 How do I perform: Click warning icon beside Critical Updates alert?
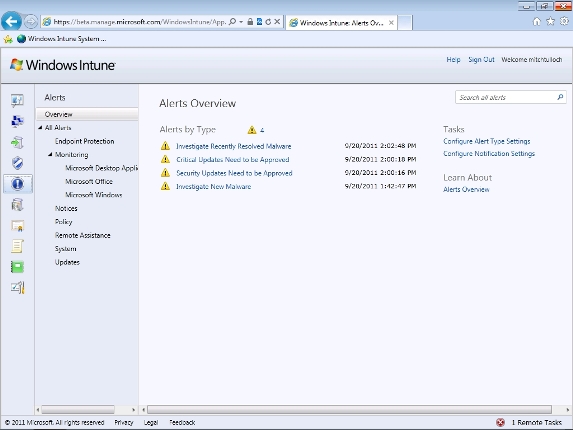click(166, 159)
